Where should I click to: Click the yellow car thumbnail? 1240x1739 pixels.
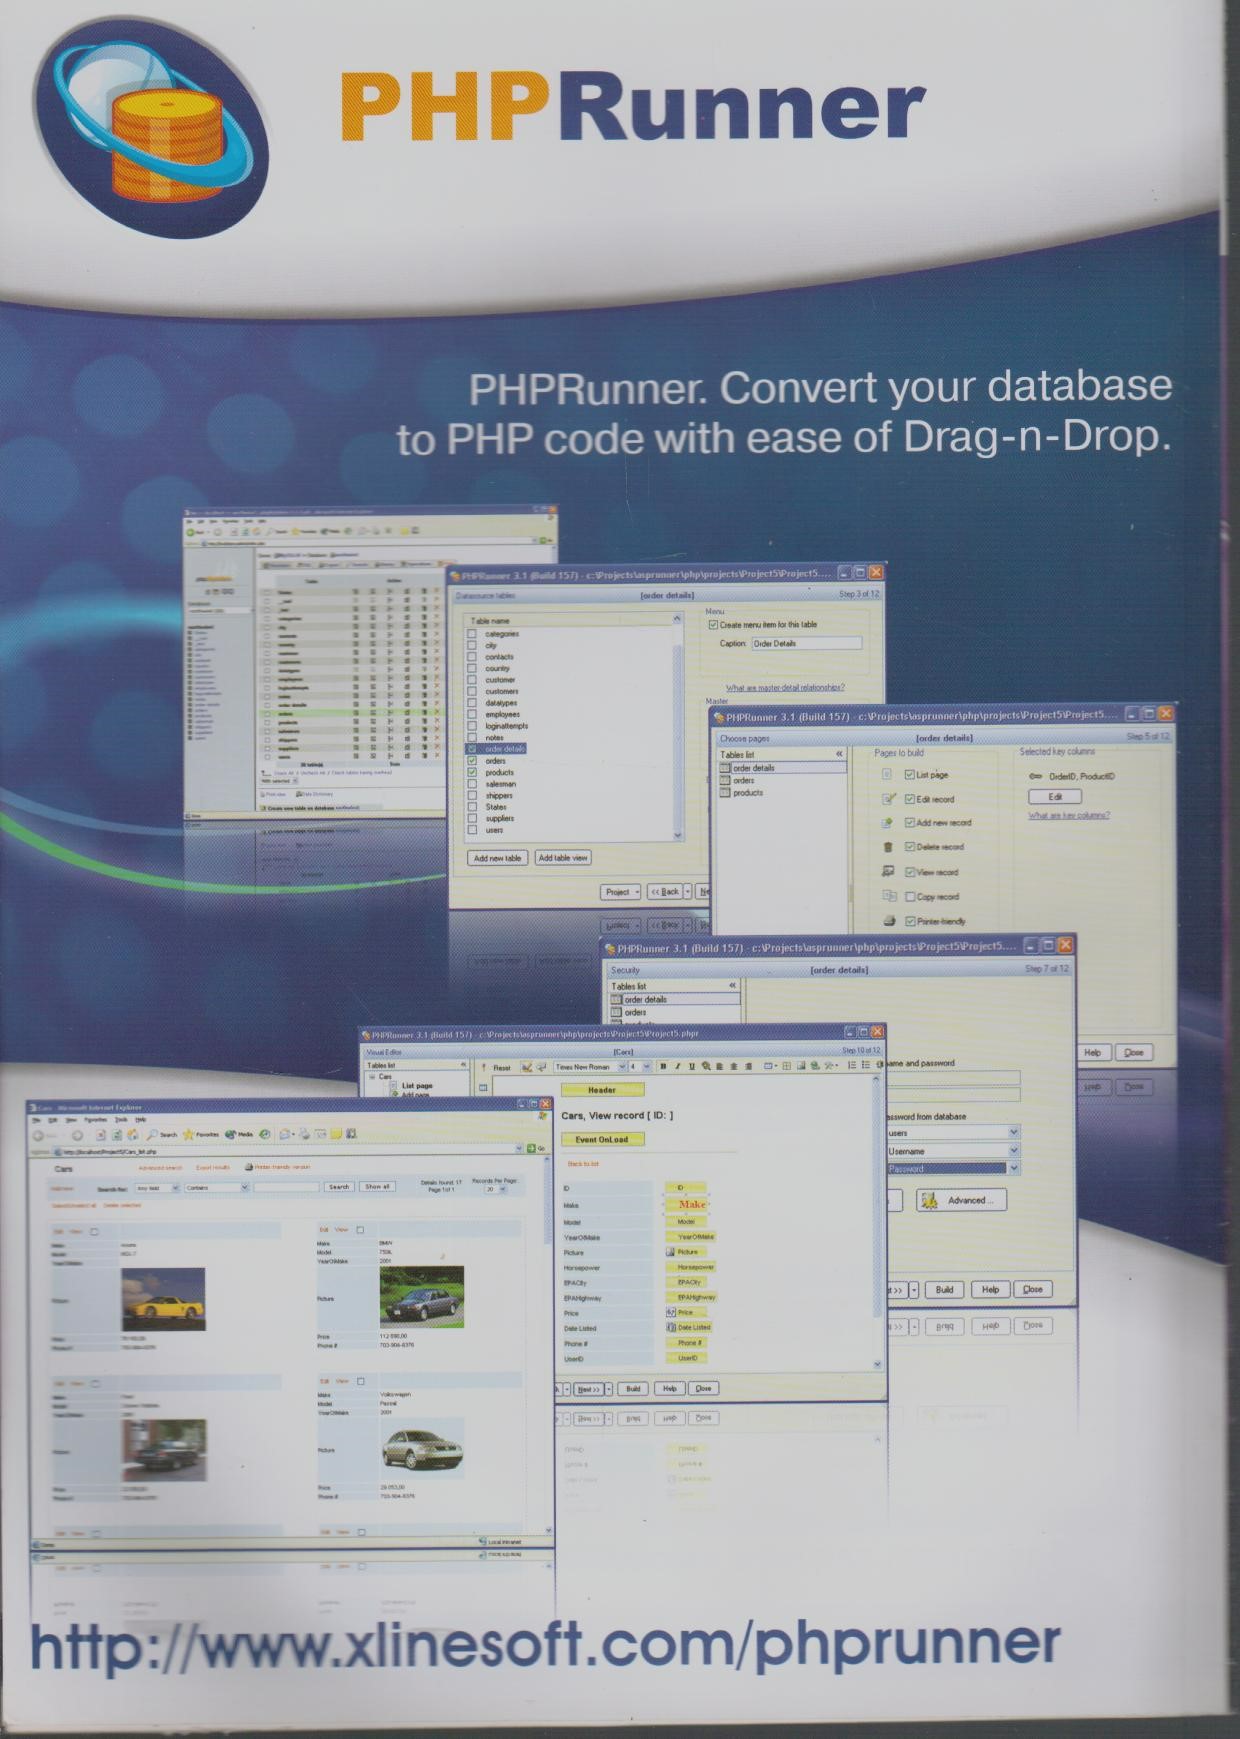click(164, 1298)
